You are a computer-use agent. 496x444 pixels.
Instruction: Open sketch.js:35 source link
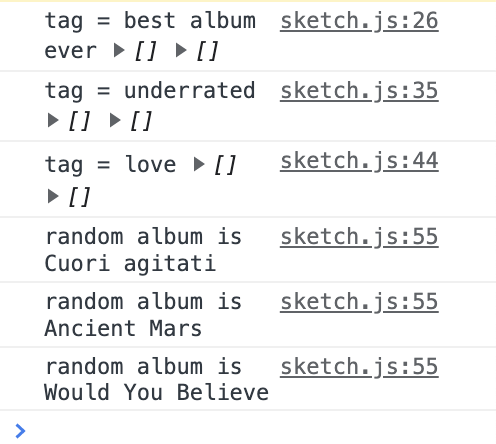point(359,91)
